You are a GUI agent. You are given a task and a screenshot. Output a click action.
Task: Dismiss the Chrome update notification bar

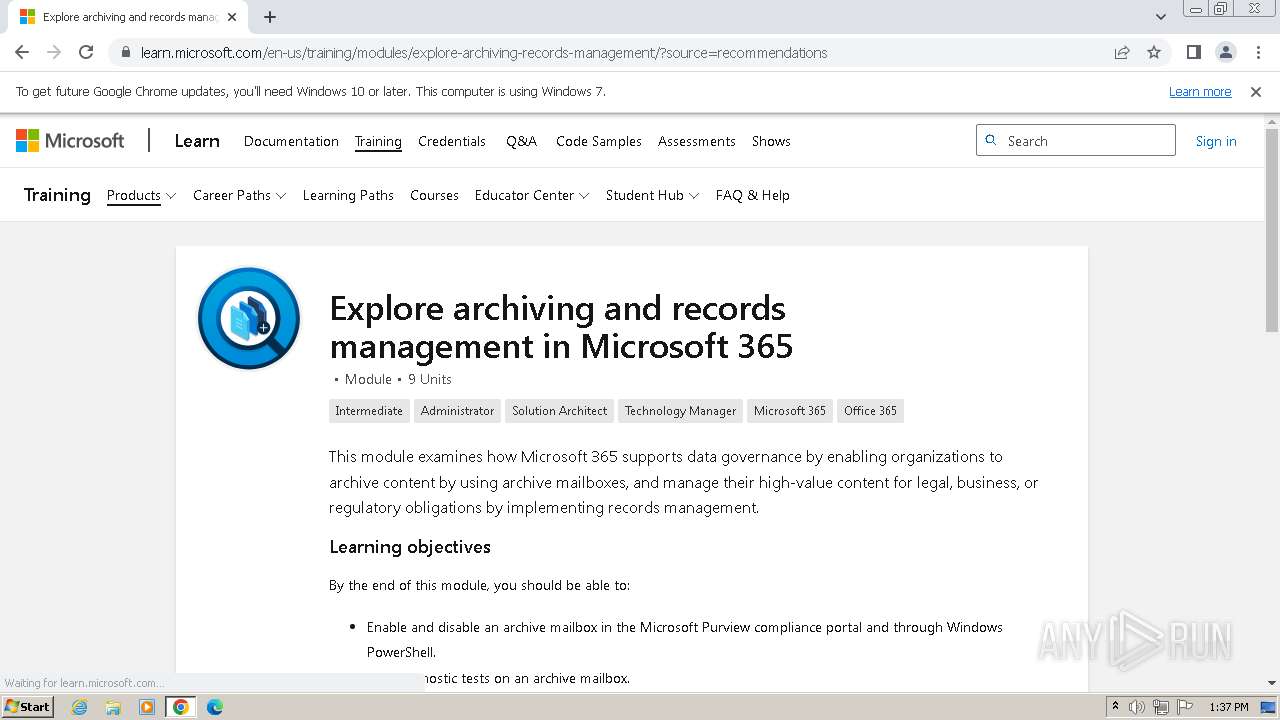[x=1256, y=91]
